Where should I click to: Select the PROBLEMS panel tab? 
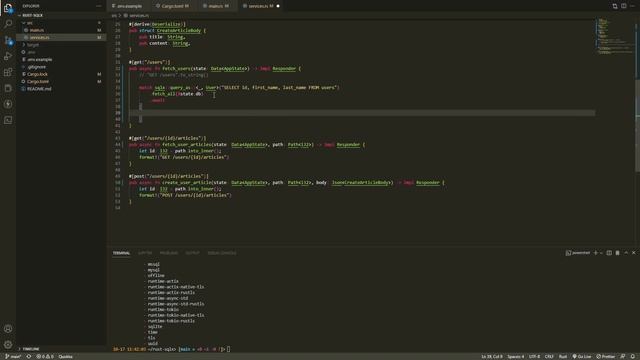click(169, 253)
